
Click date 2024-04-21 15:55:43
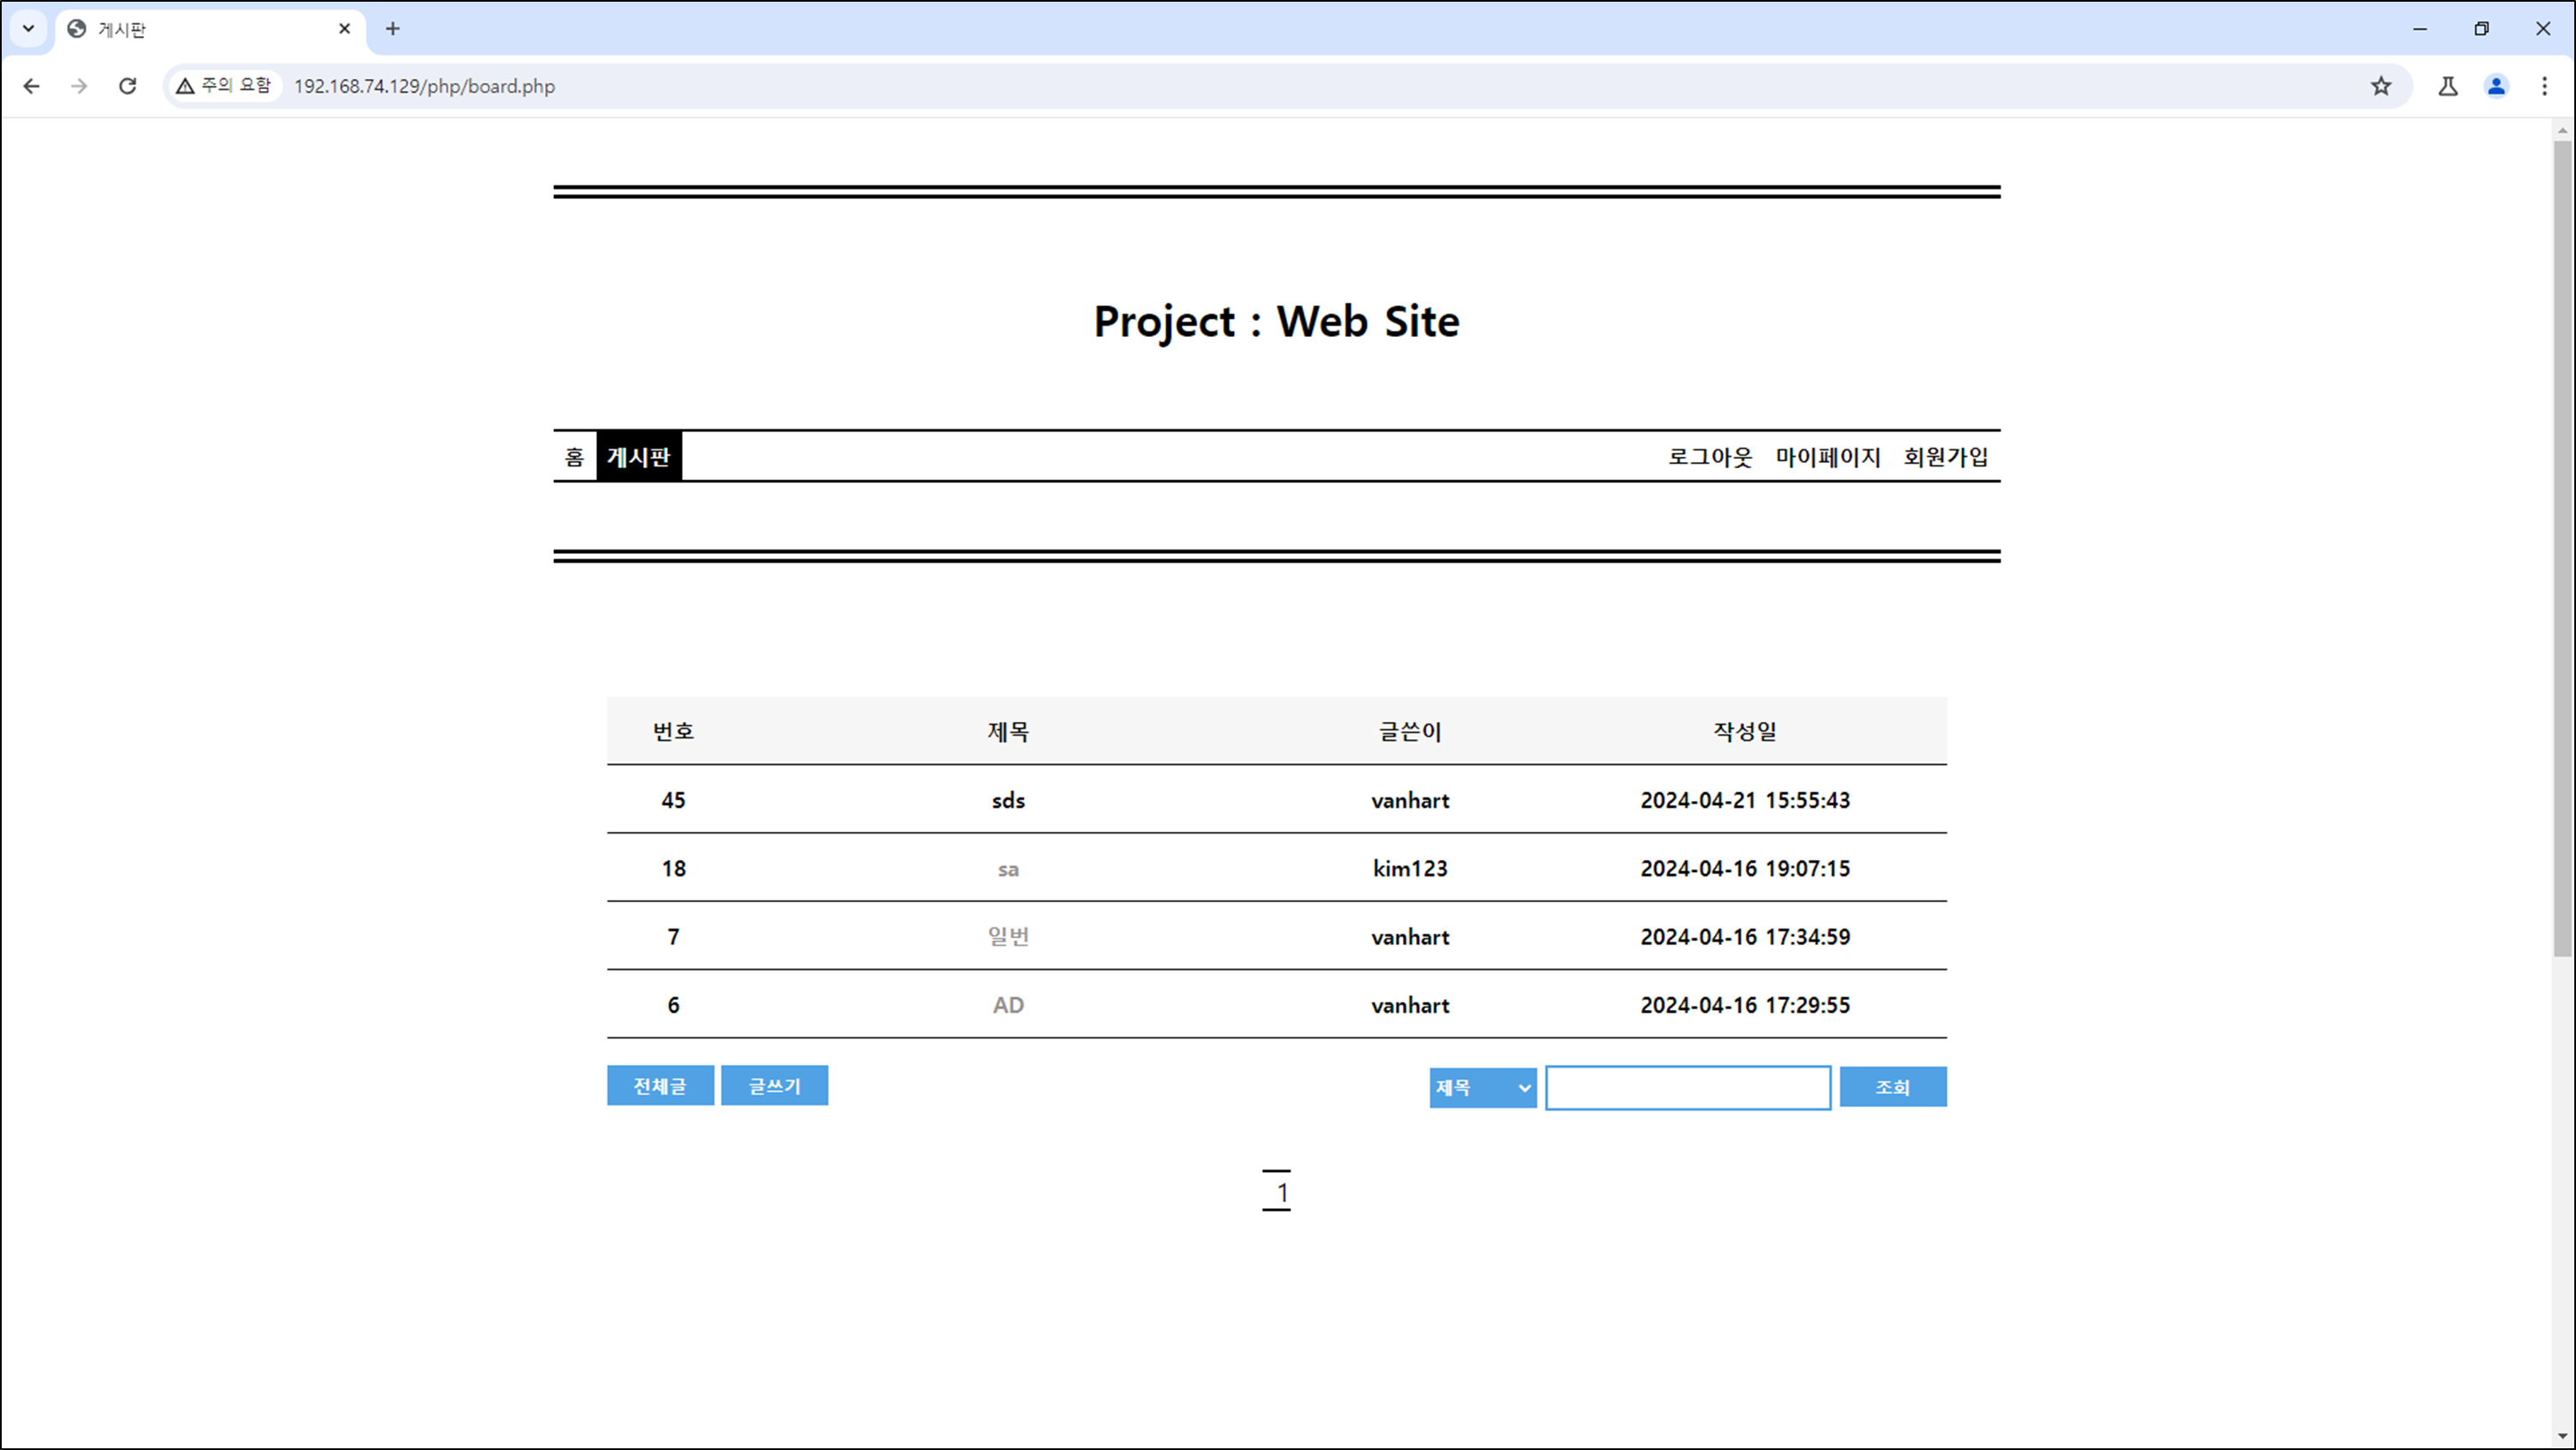click(1745, 800)
